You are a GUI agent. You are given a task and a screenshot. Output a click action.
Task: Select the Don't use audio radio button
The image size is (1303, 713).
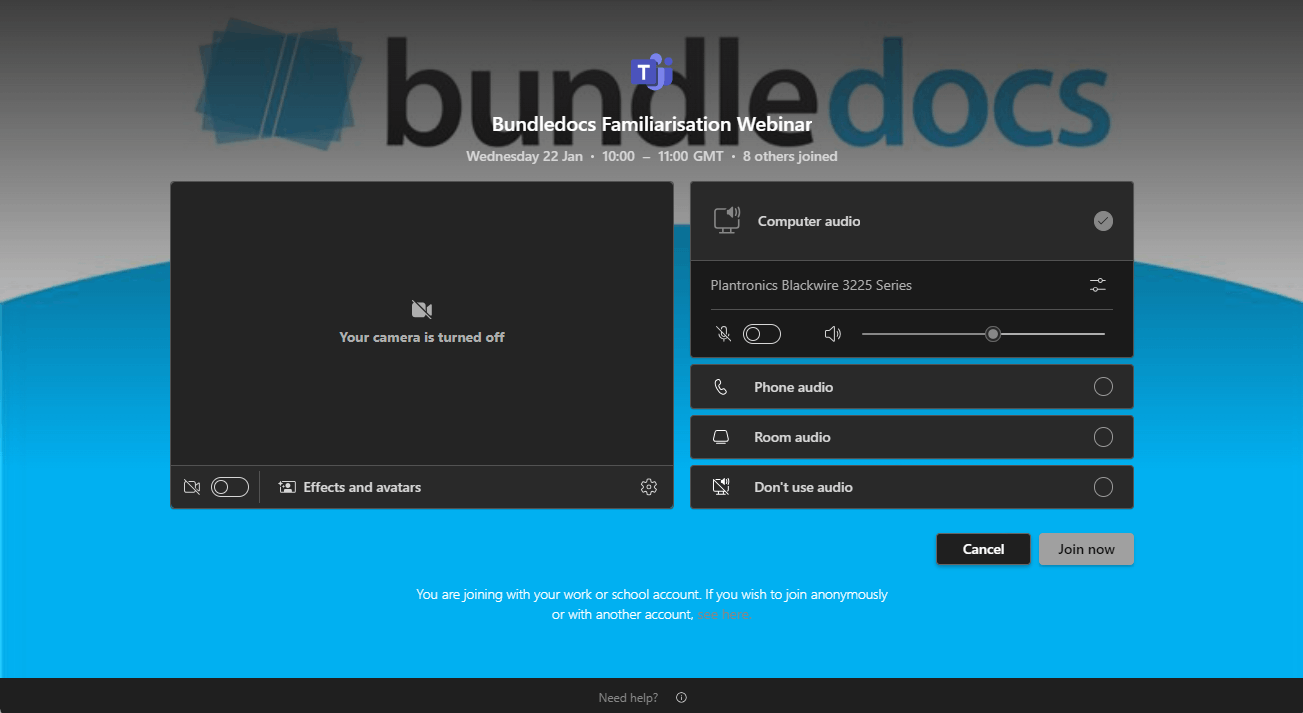pyautogui.click(x=1103, y=487)
